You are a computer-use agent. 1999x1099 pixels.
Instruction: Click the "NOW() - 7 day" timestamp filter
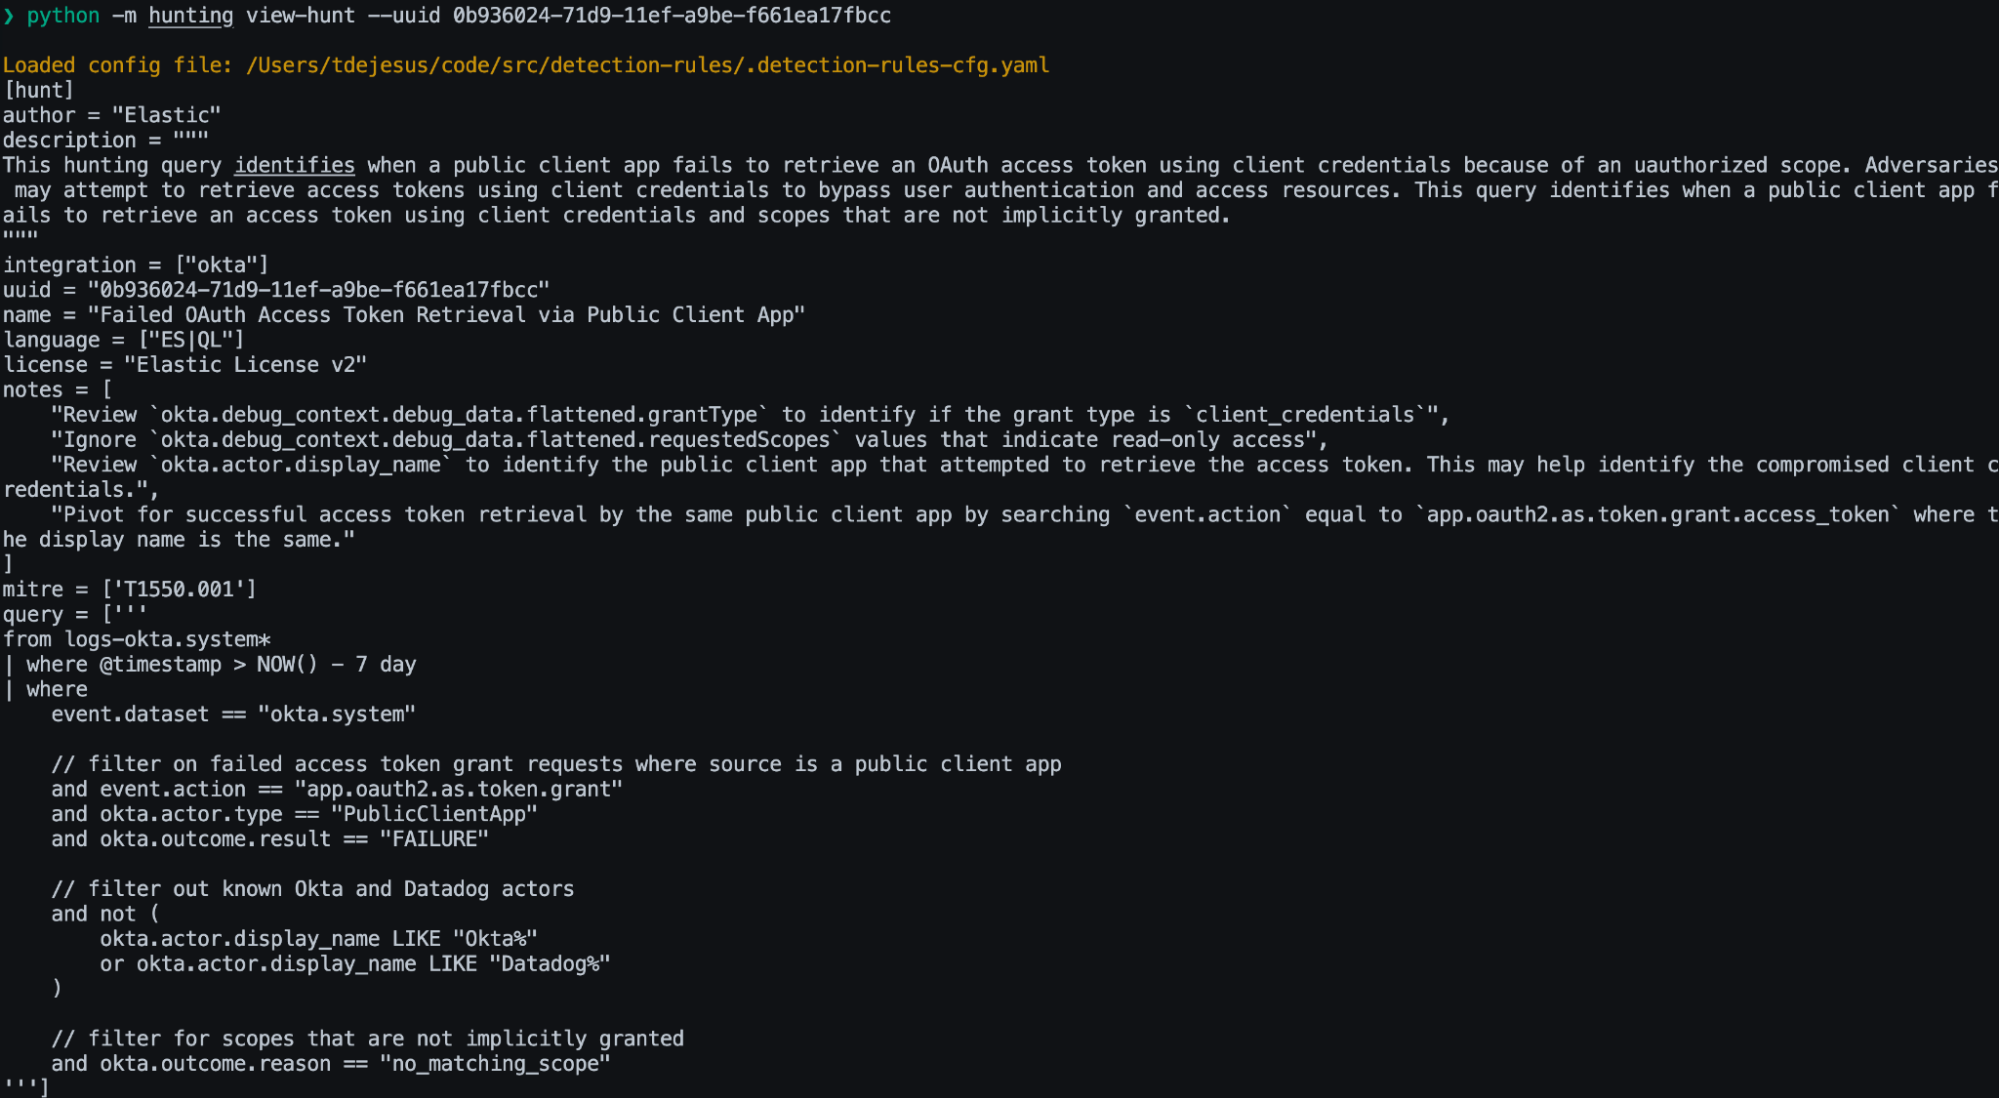336,664
